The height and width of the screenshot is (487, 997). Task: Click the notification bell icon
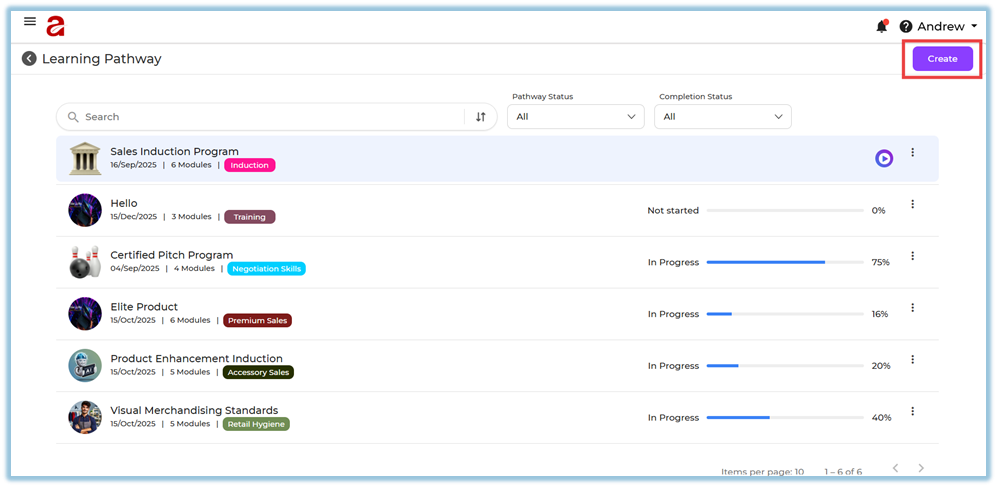(881, 27)
